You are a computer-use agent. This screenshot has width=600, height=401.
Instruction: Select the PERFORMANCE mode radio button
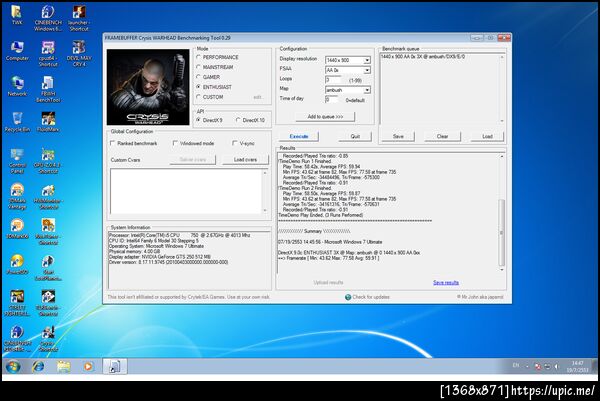point(198,57)
